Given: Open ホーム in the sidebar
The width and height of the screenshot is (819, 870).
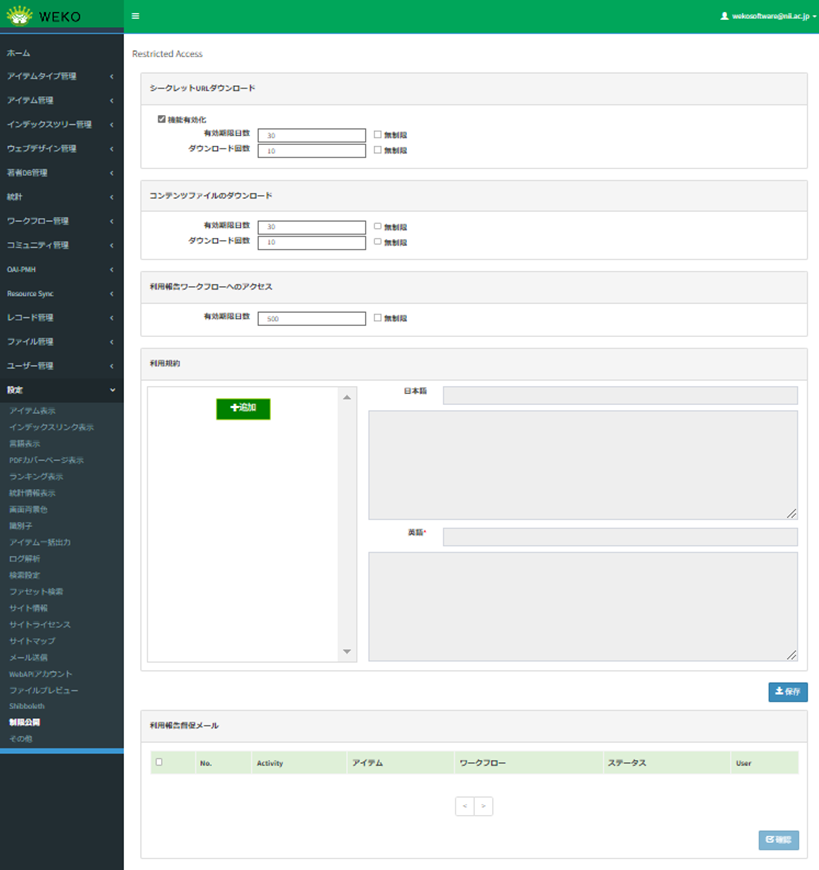Looking at the screenshot, I should (18, 52).
